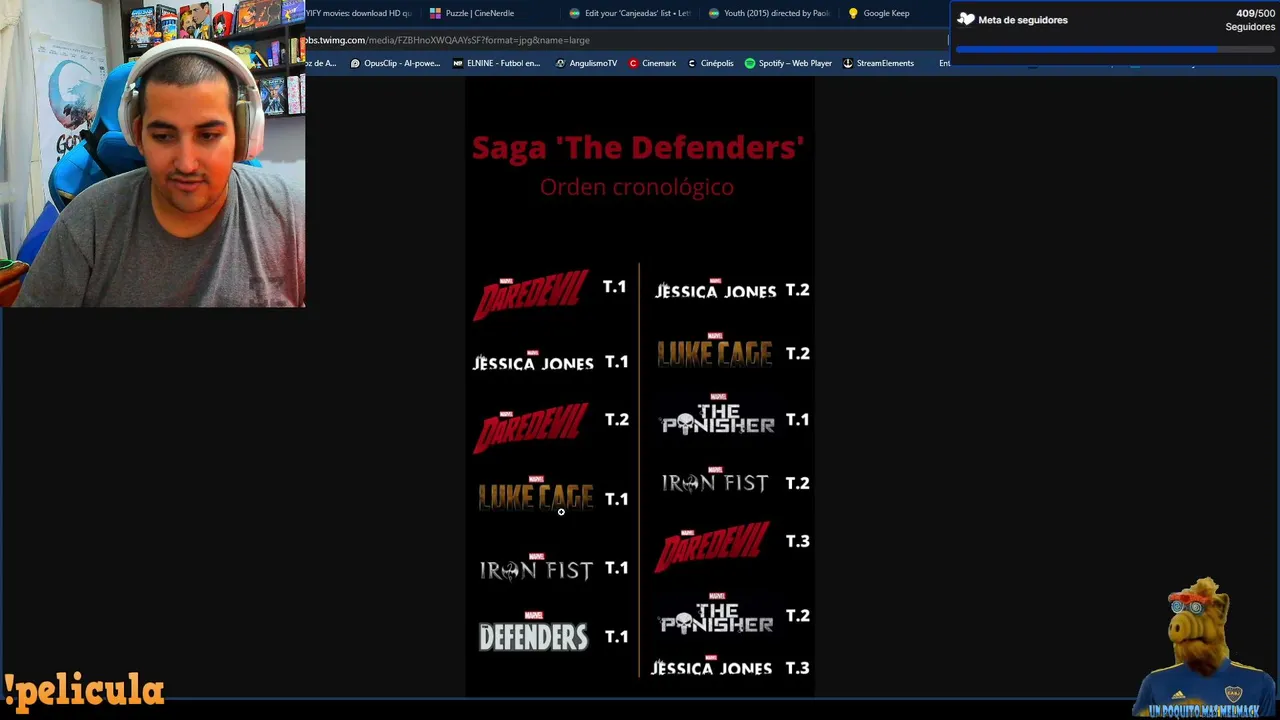The image size is (1280, 720).
Task: Click the Daredevil T.1 logo
Action: coord(531,294)
